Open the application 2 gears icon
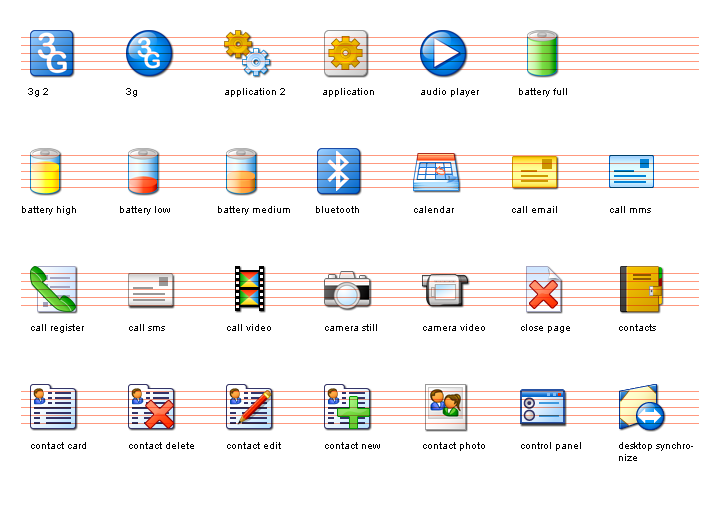The height and width of the screenshot is (515, 720). (x=247, y=54)
